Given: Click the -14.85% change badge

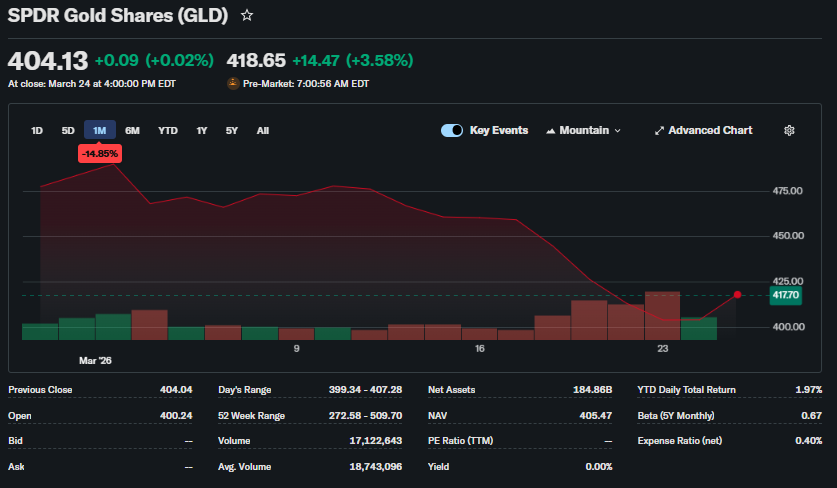Looking at the screenshot, I should 100,153.
